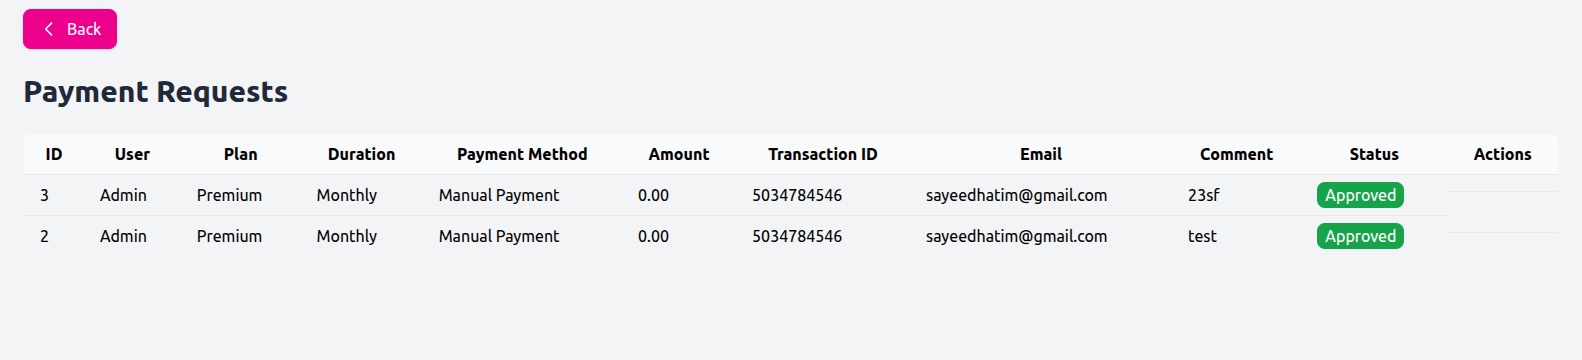Viewport: 1582px width, 360px height.
Task: Click the Payment Requests page heading
Action: pyautogui.click(x=156, y=92)
